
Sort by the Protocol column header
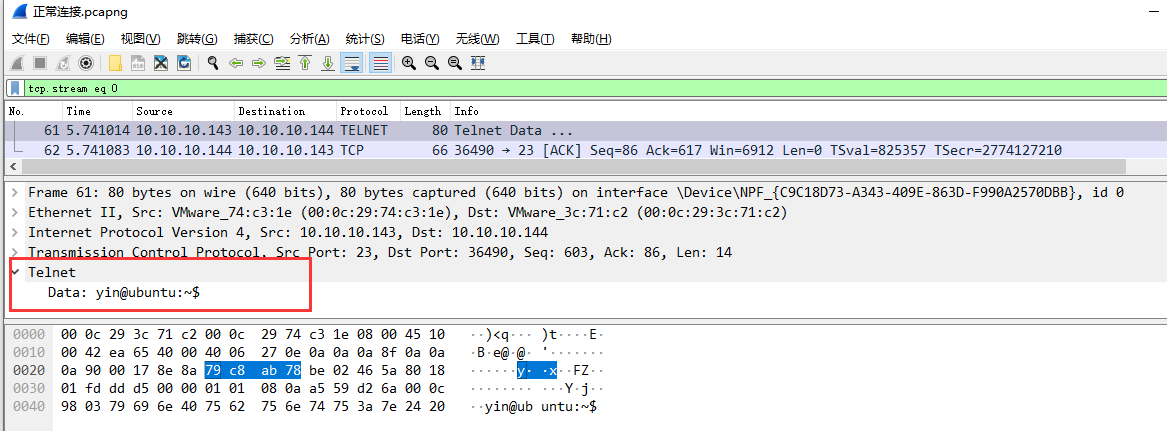pyautogui.click(x=364, y=111)
